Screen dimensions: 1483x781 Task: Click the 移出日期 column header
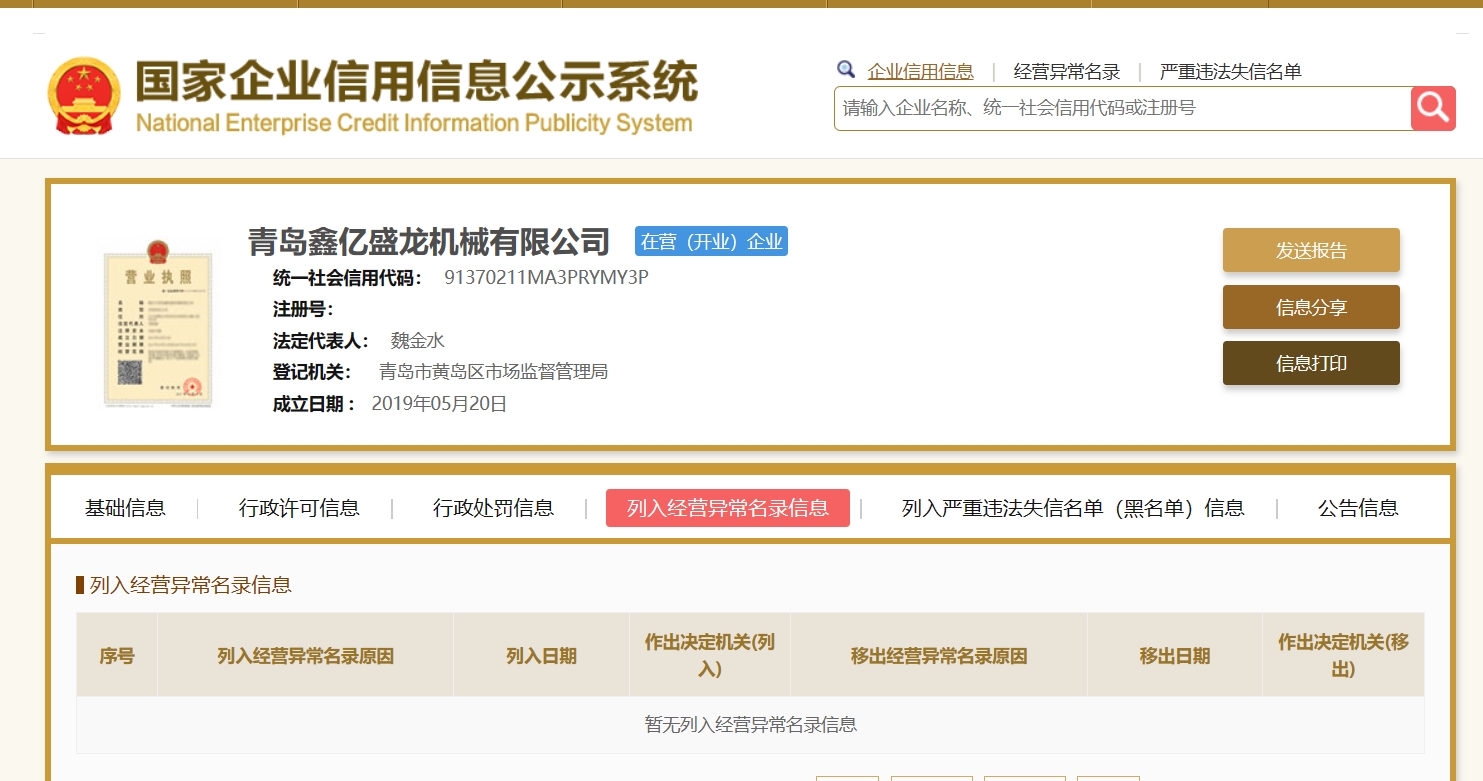click(x=1175, y=656)
